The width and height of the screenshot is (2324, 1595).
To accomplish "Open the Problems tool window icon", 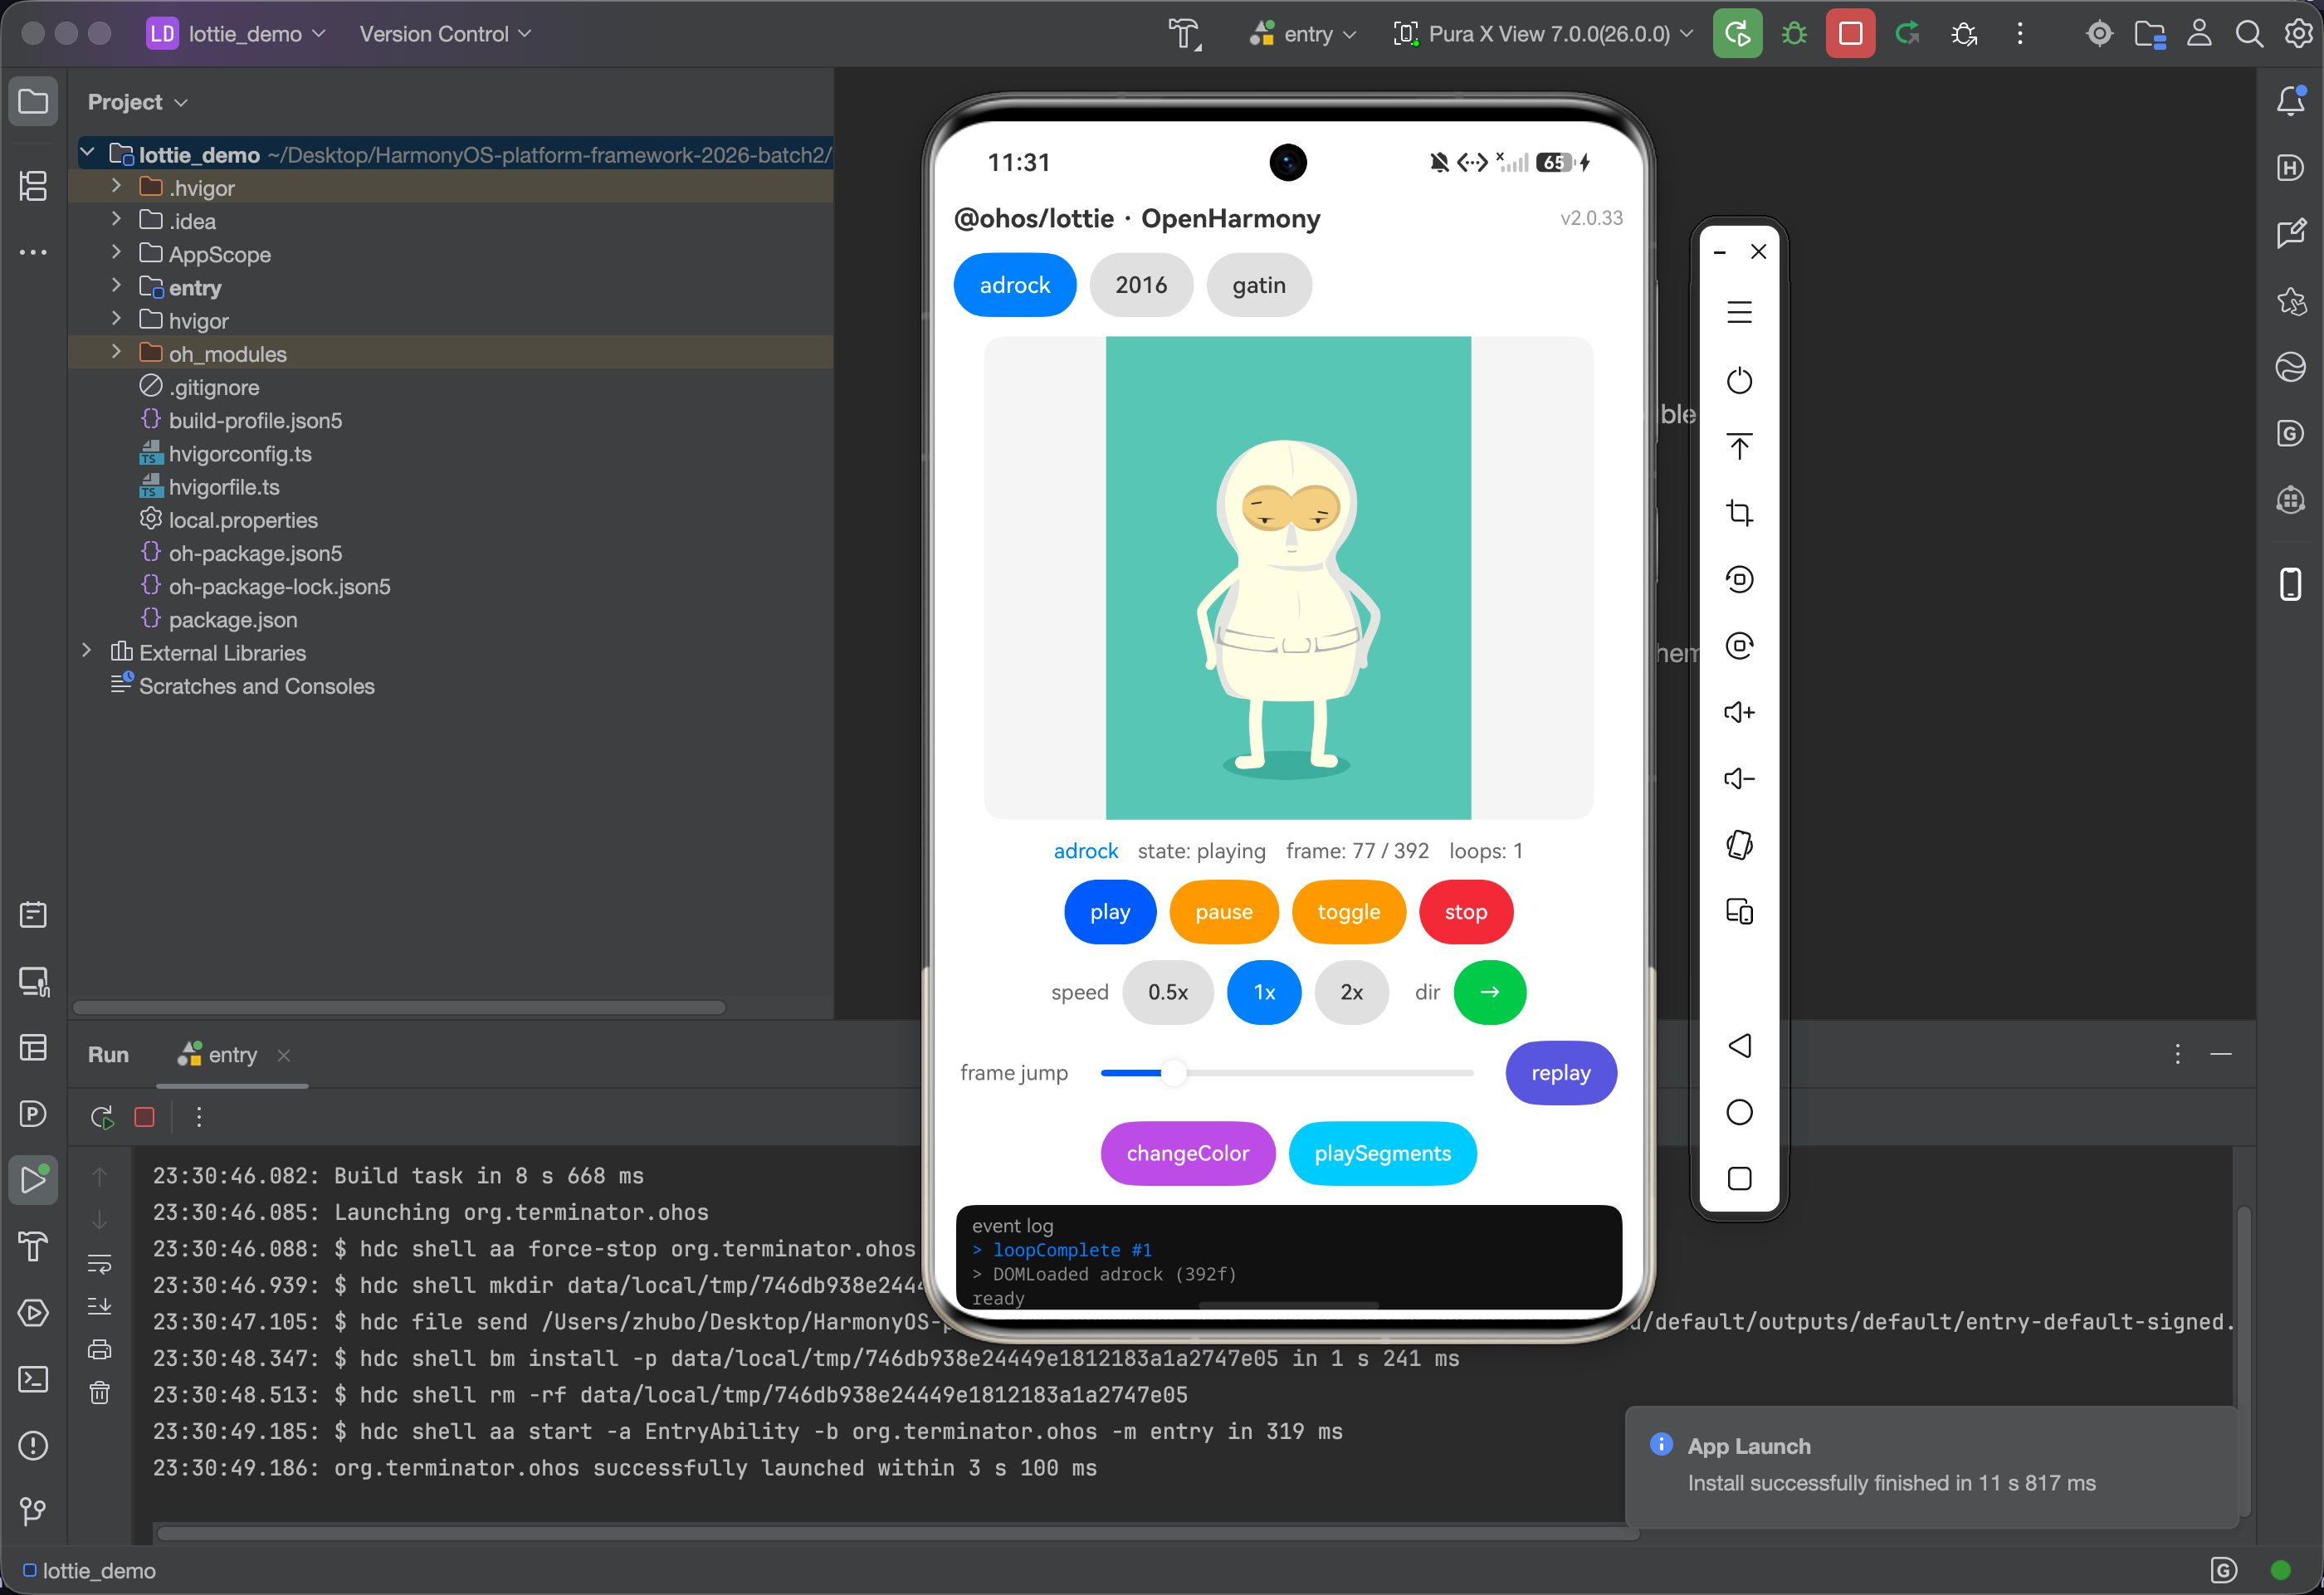I will coord(33,1446).
